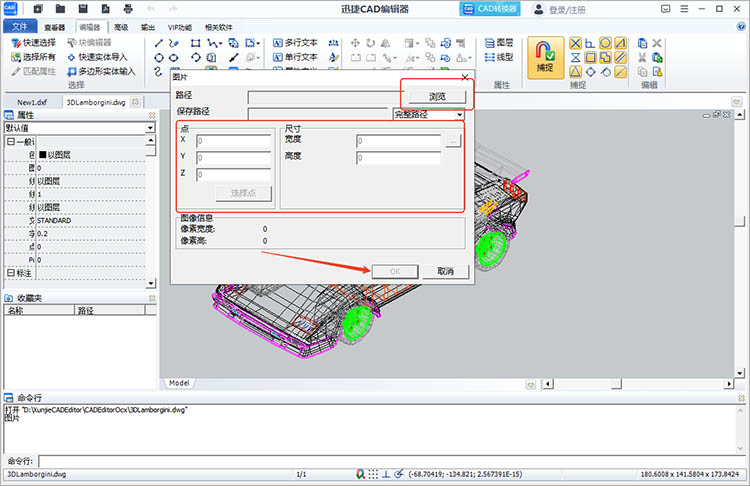The height and width of the screenshot is (486, 750).
Task: Open the blue Help question mark icon
Action: (741, 27)
